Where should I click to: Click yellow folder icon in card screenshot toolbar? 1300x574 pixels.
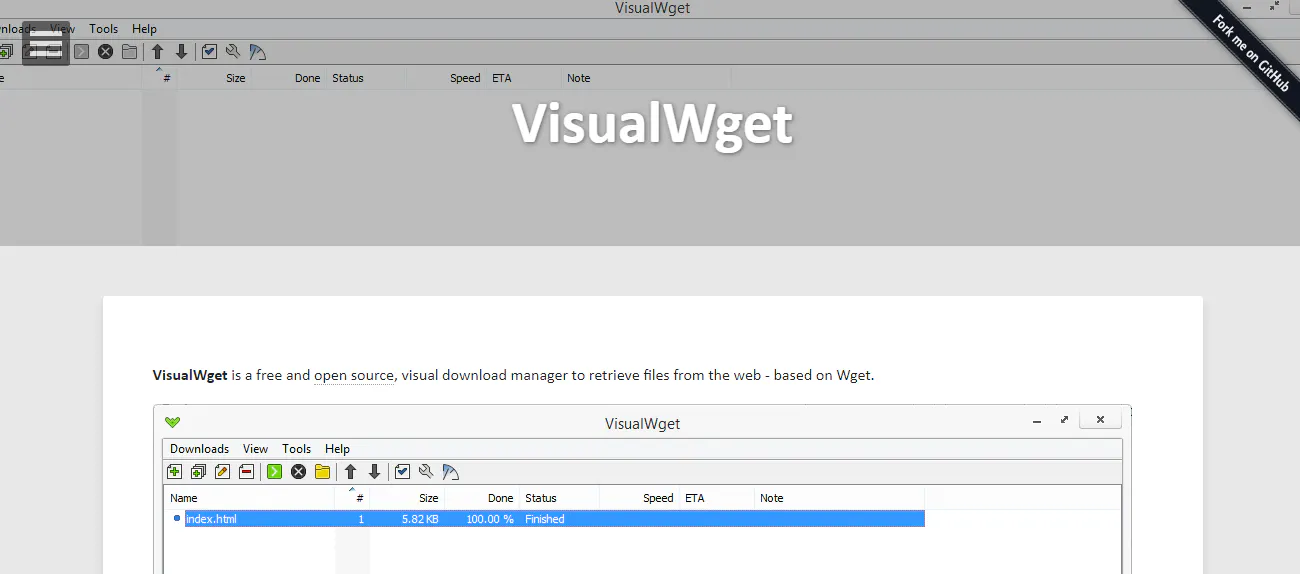[x=322, y=472]
